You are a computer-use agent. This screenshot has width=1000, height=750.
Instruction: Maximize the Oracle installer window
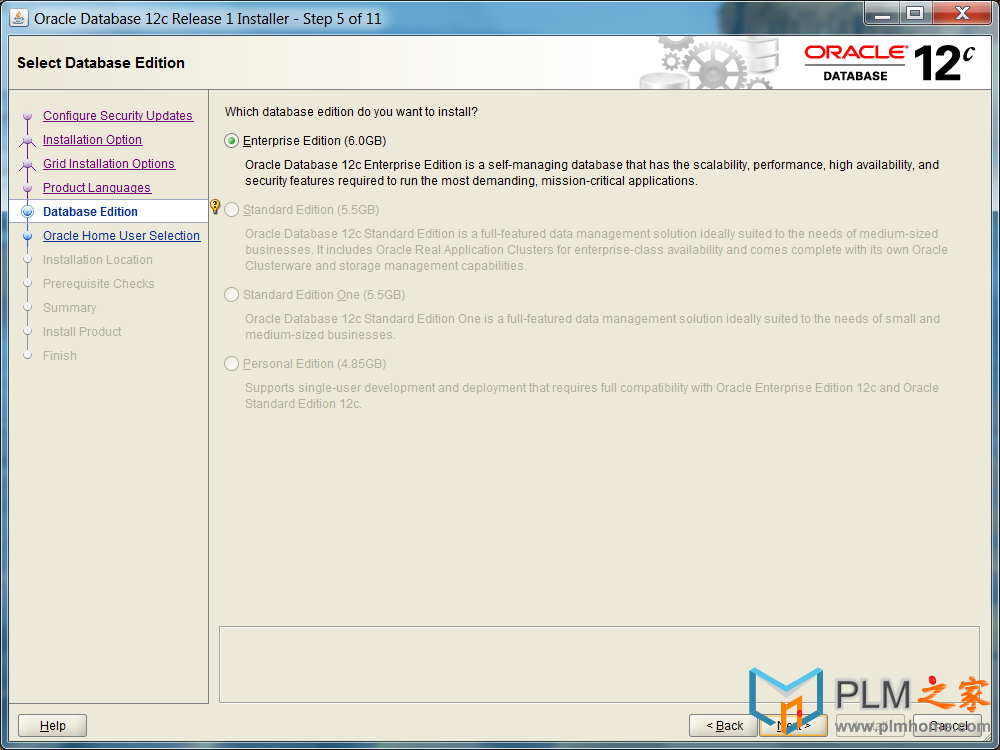[915, 14]
